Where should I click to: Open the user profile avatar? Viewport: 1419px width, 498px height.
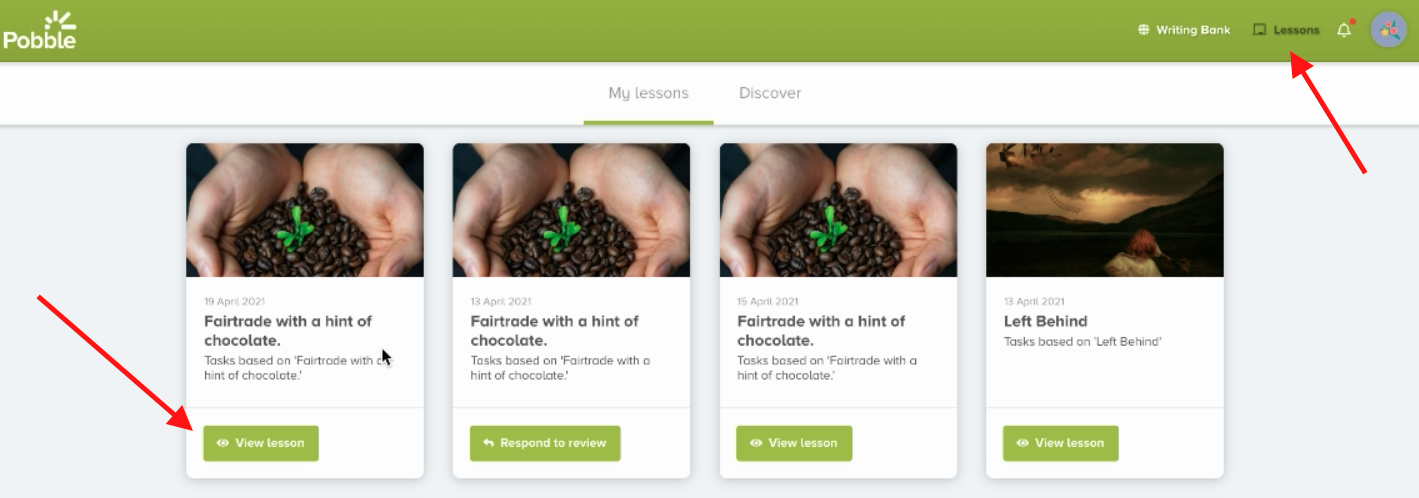(1388, 30)
